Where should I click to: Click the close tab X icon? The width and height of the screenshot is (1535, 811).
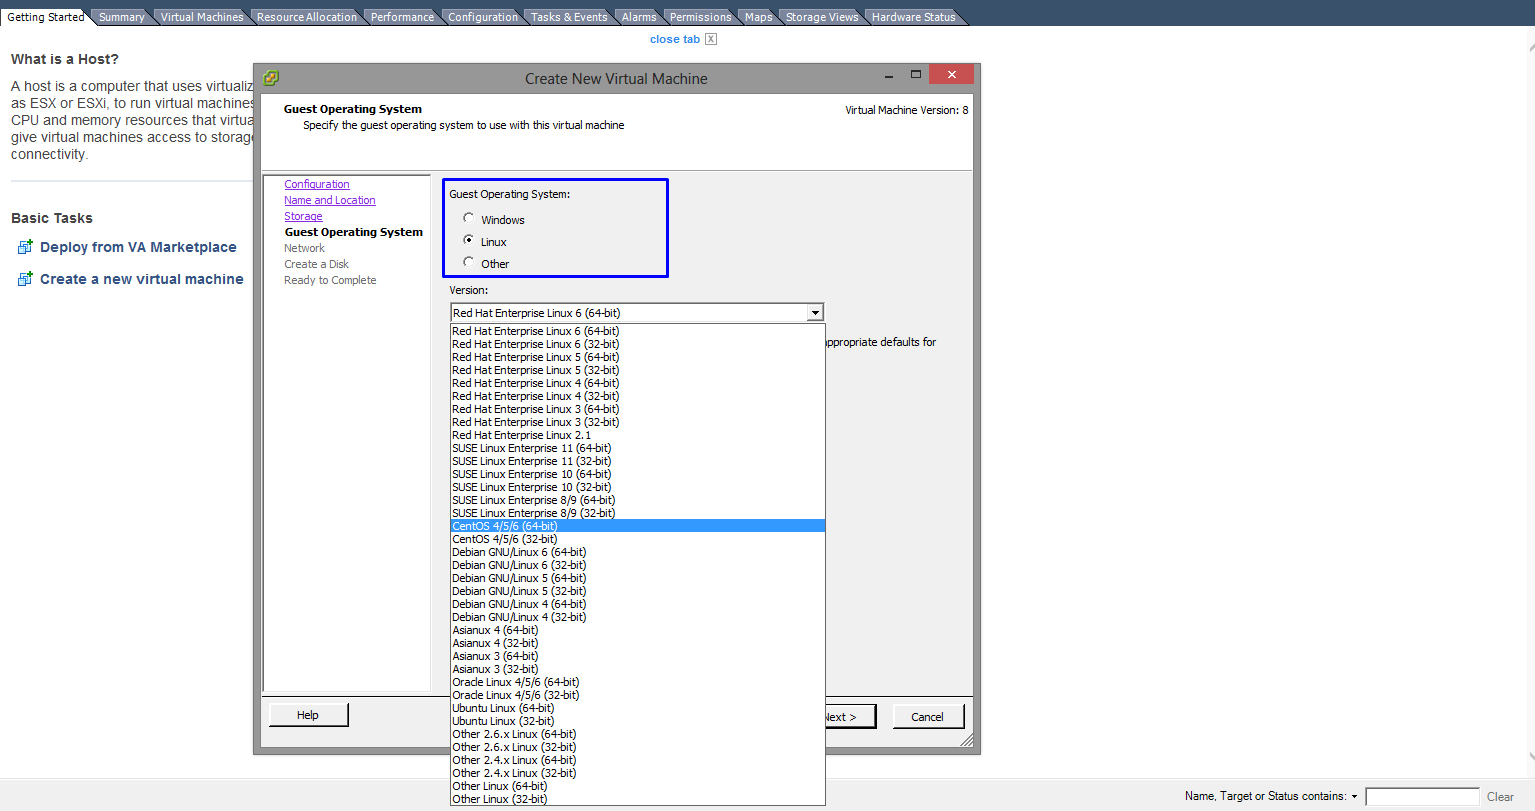coord(711,39)
